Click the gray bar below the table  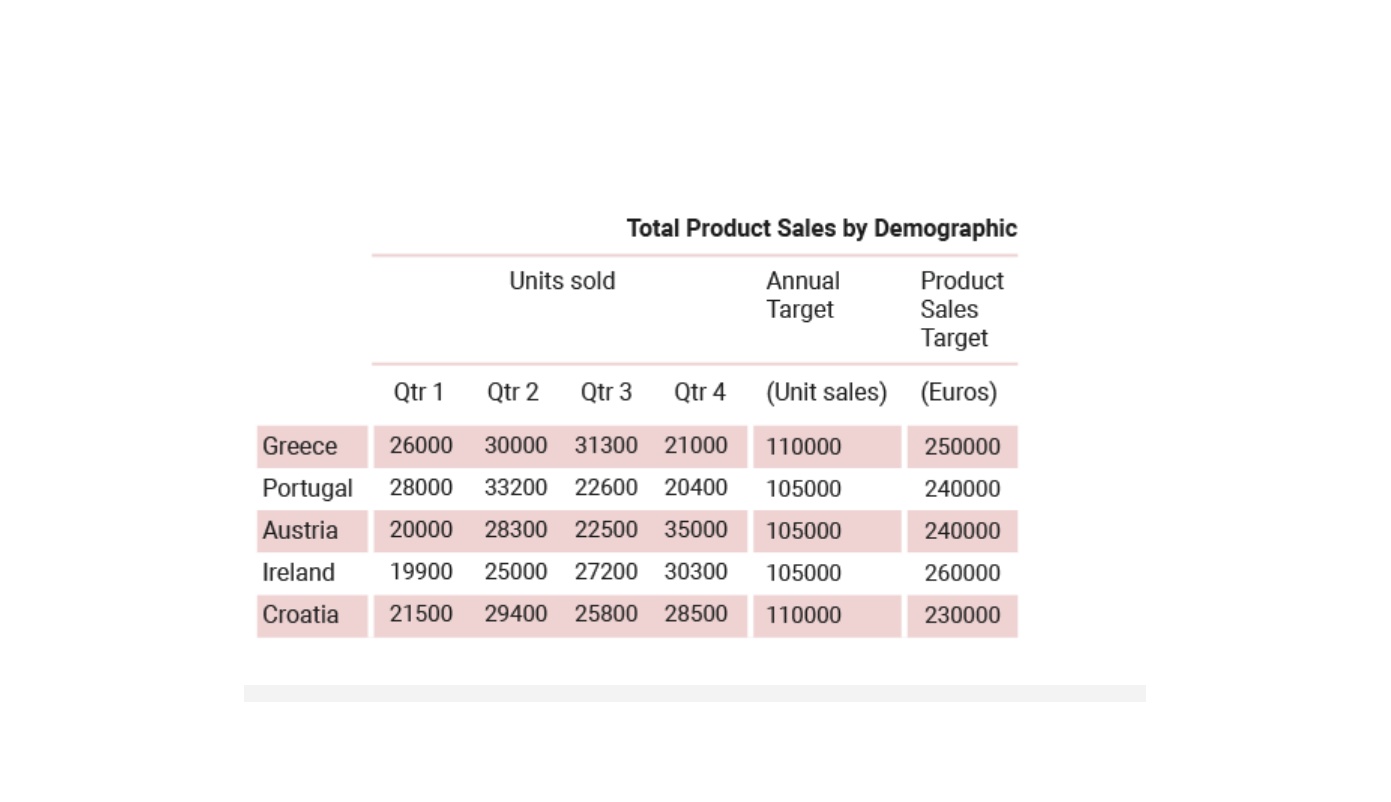tap(695, 693)
